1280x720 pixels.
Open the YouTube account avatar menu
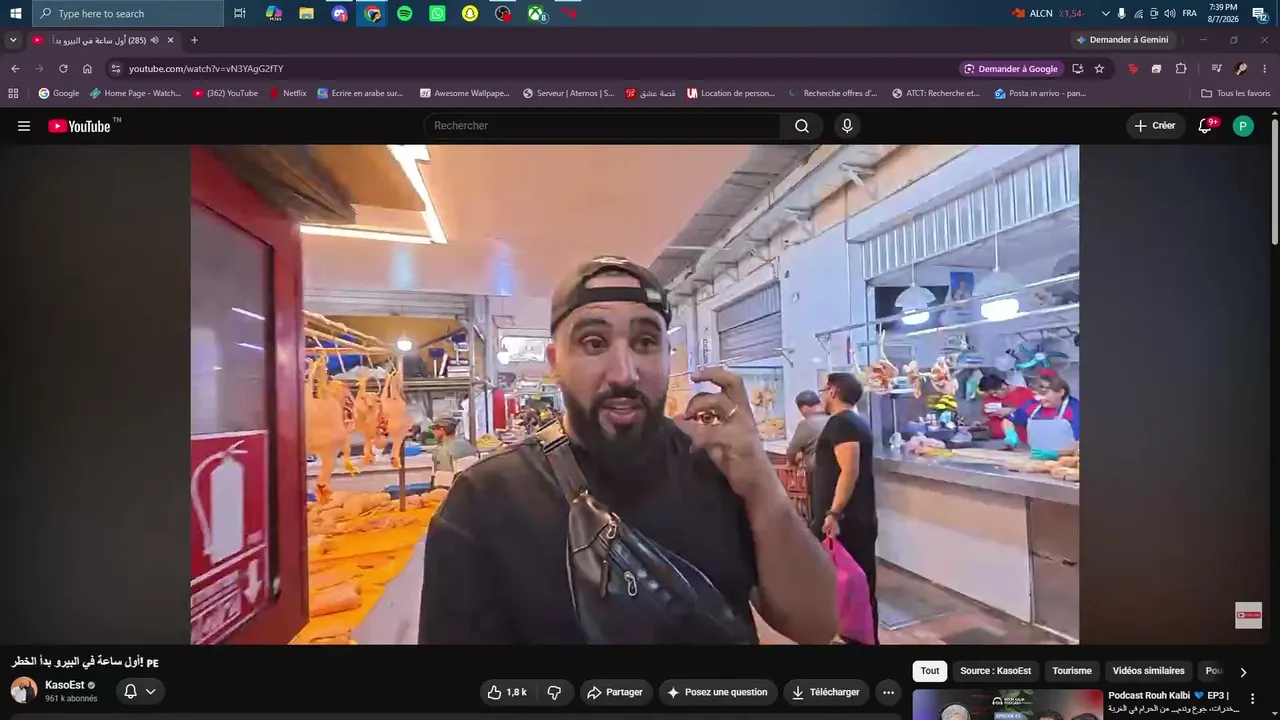(x=1243, y=126)
